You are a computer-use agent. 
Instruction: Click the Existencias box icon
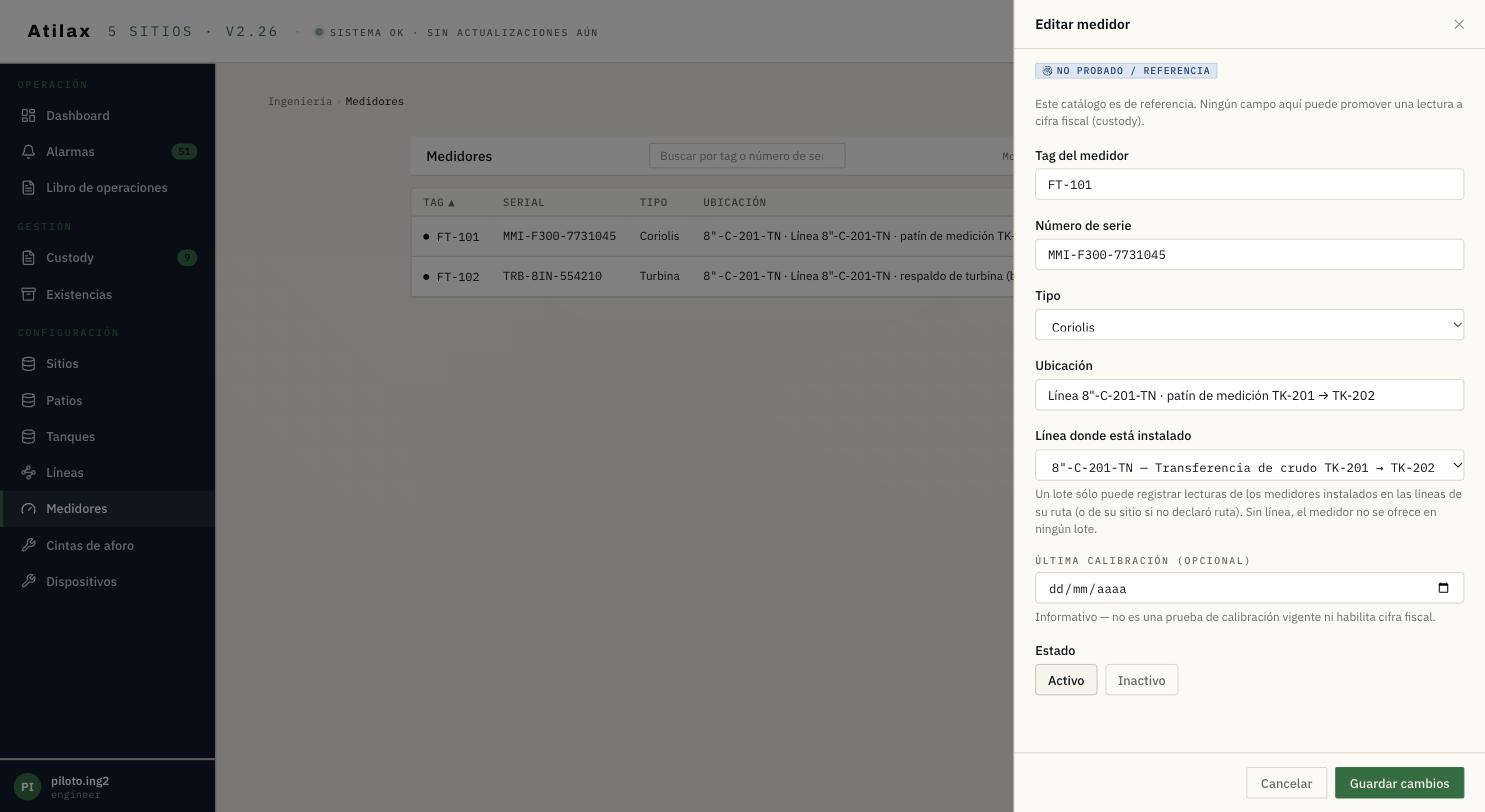(x=29, y=295)
